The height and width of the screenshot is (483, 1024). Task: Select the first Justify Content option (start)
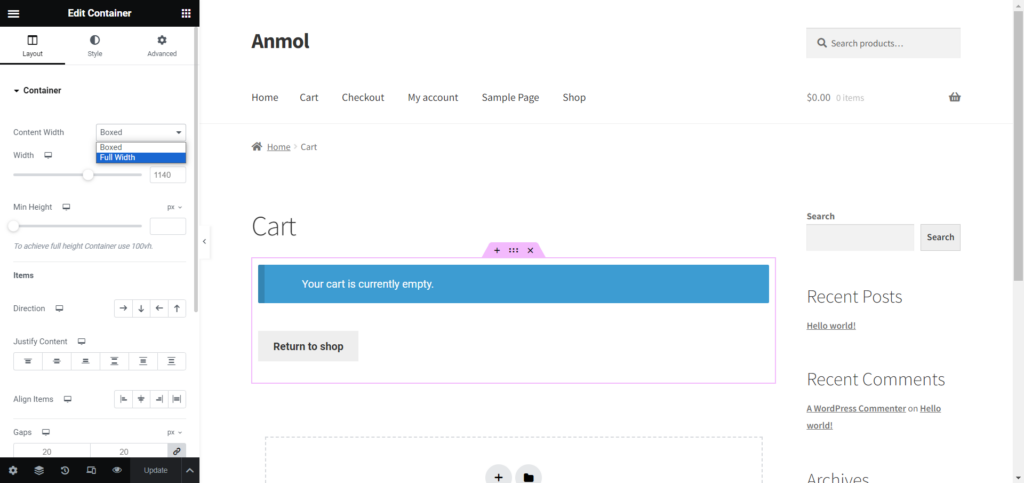click(x=28, y=361)
